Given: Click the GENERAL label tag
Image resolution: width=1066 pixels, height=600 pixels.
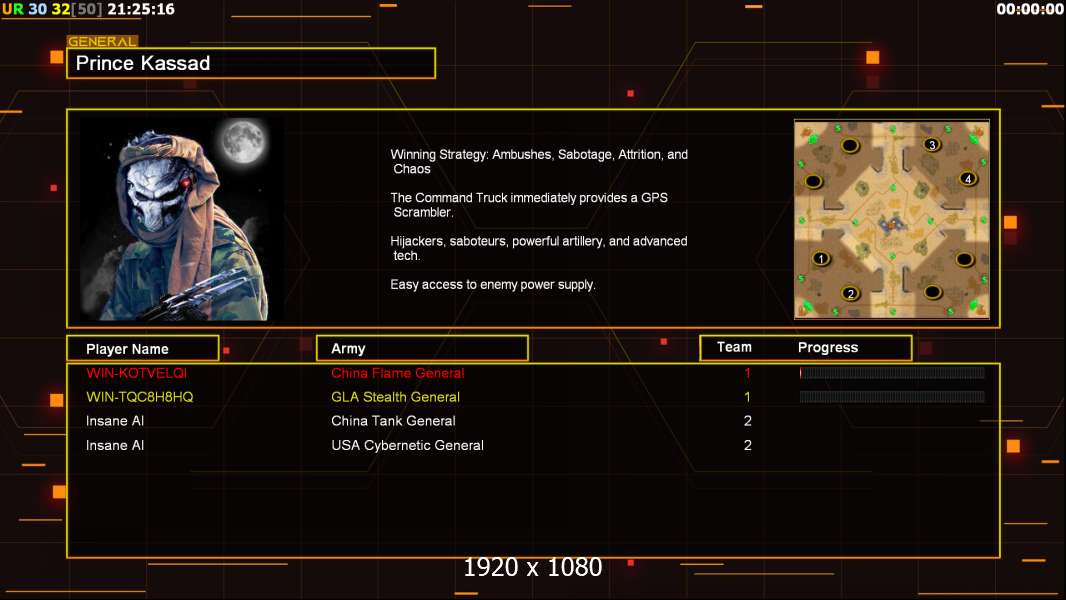Looking at the screenshot, I should click(x=102, y=41).
